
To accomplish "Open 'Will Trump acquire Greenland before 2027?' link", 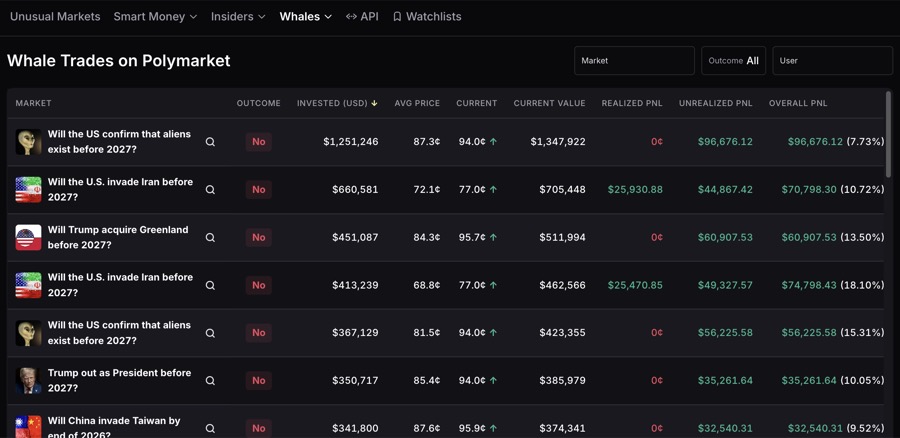I will click(x=118, y=237).
